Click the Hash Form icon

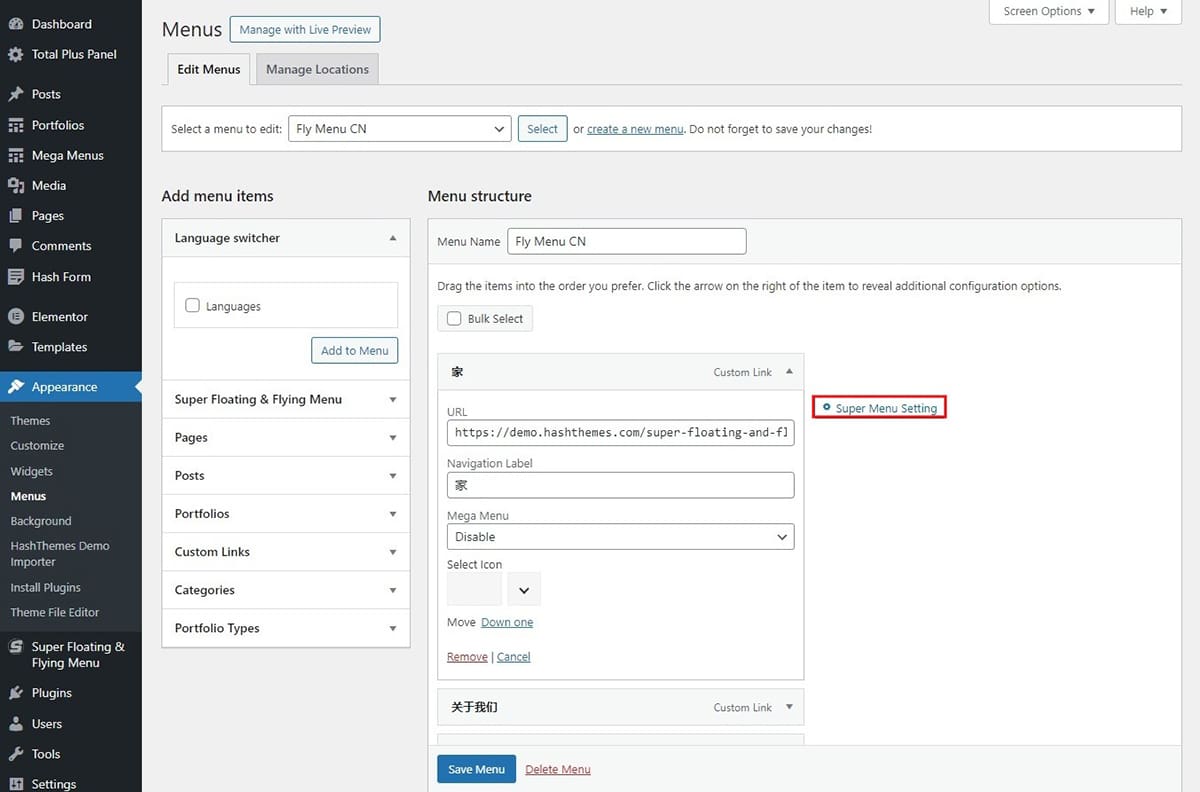tap(16, 277)
